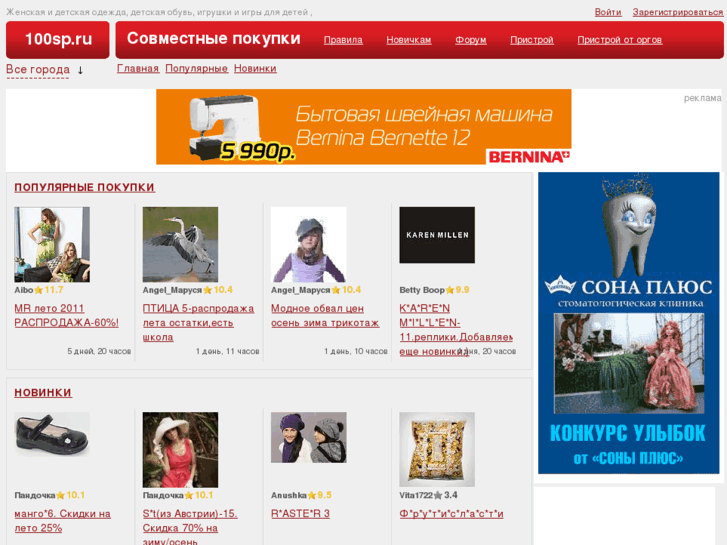
Task: Click the star beside Angel_Маруся above ПТИЦА
Action: (x=207, y=290)
